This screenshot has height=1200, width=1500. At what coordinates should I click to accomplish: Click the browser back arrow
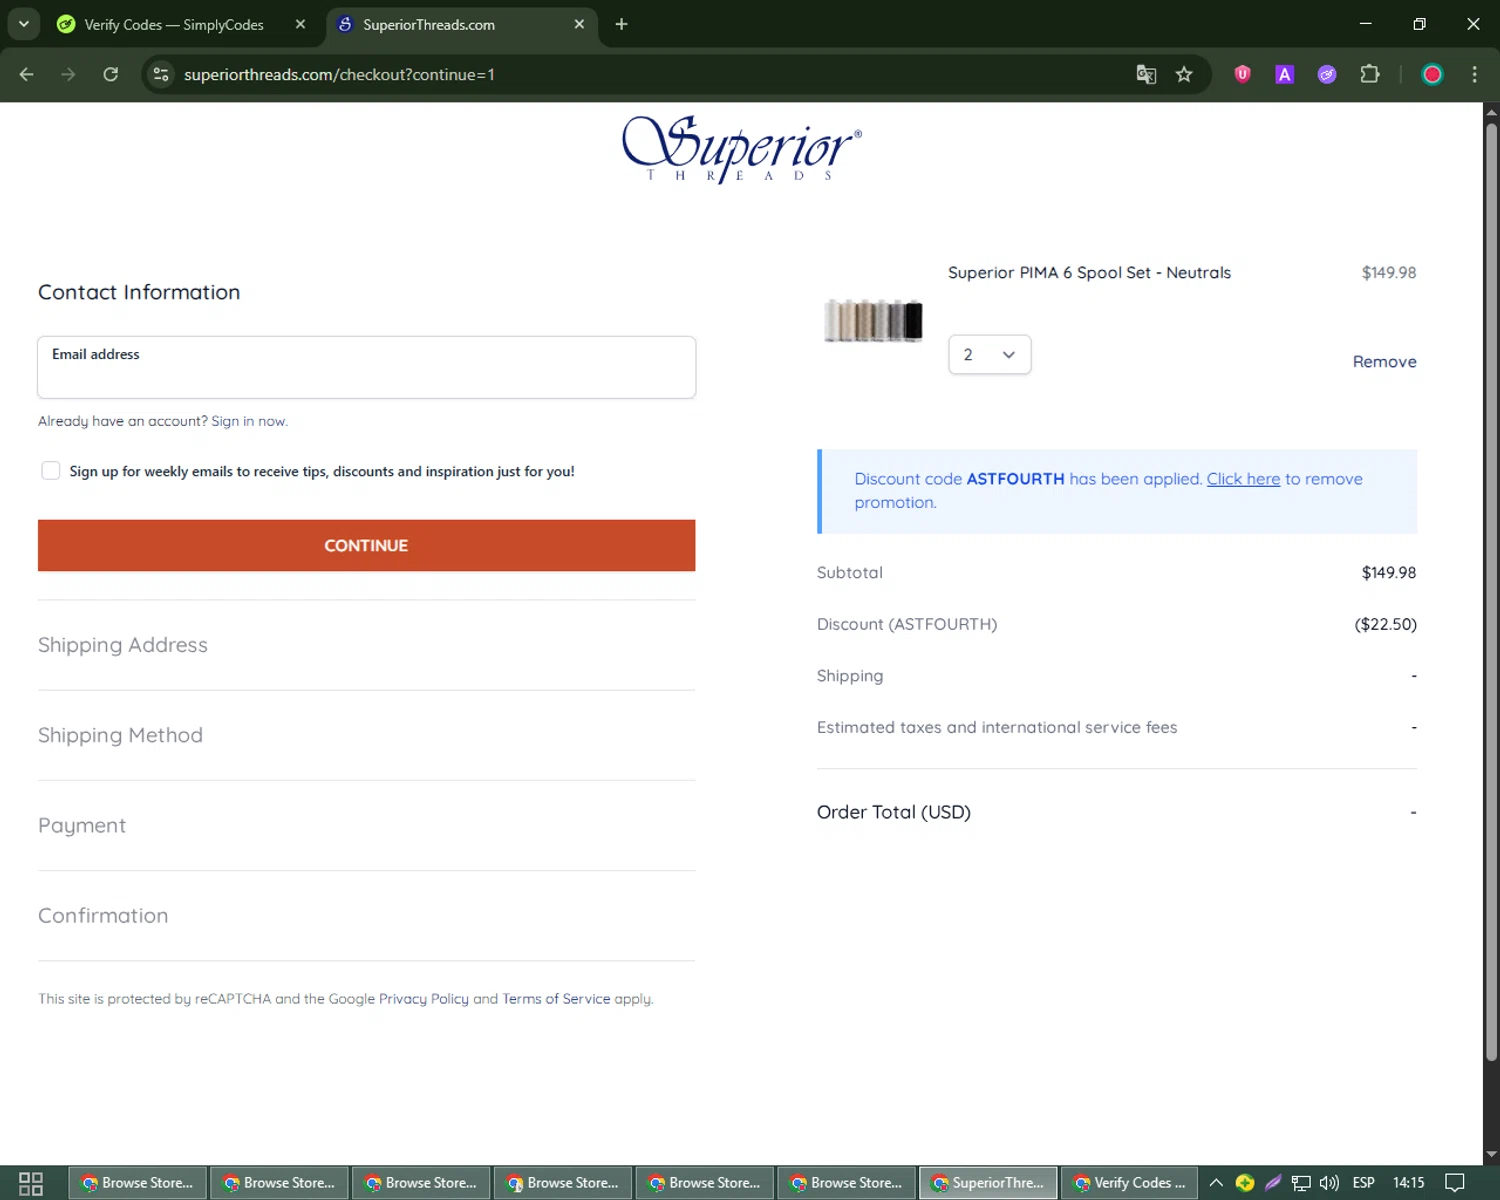[27, 74]
